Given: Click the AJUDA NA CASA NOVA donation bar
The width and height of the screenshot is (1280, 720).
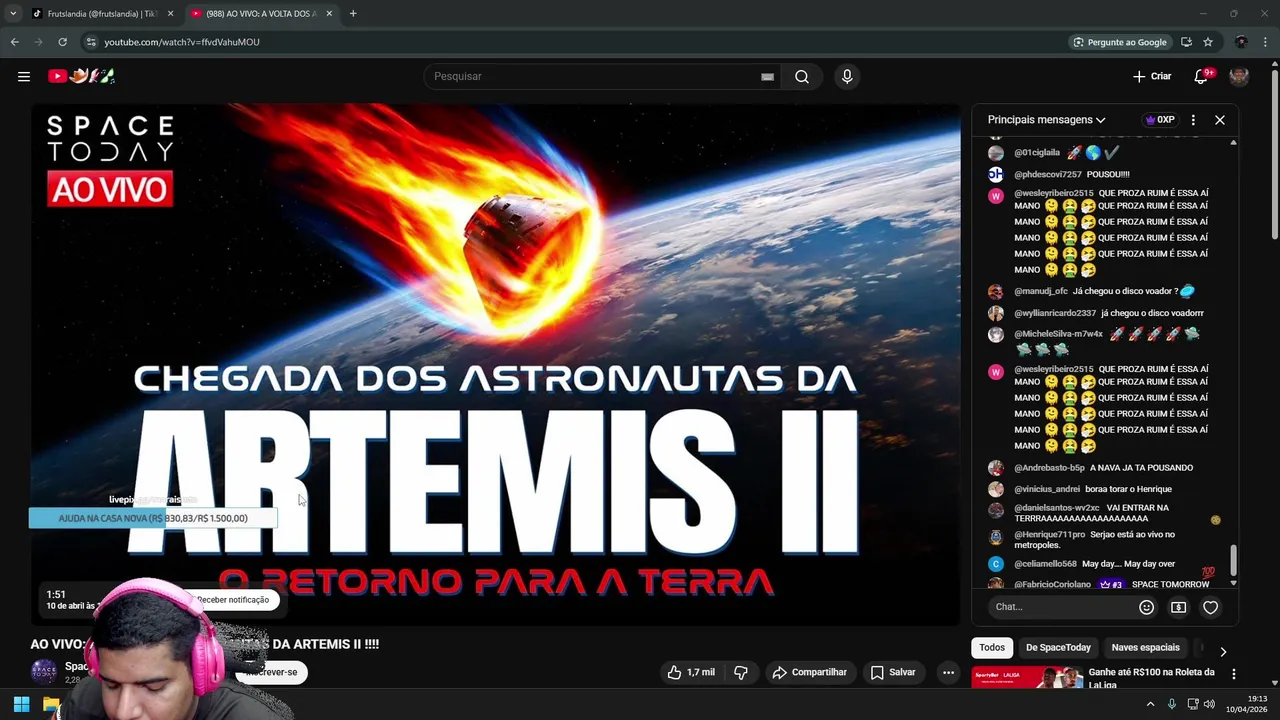Looking at the screenshot, I should pyautogui.click(x=153, y=518).
